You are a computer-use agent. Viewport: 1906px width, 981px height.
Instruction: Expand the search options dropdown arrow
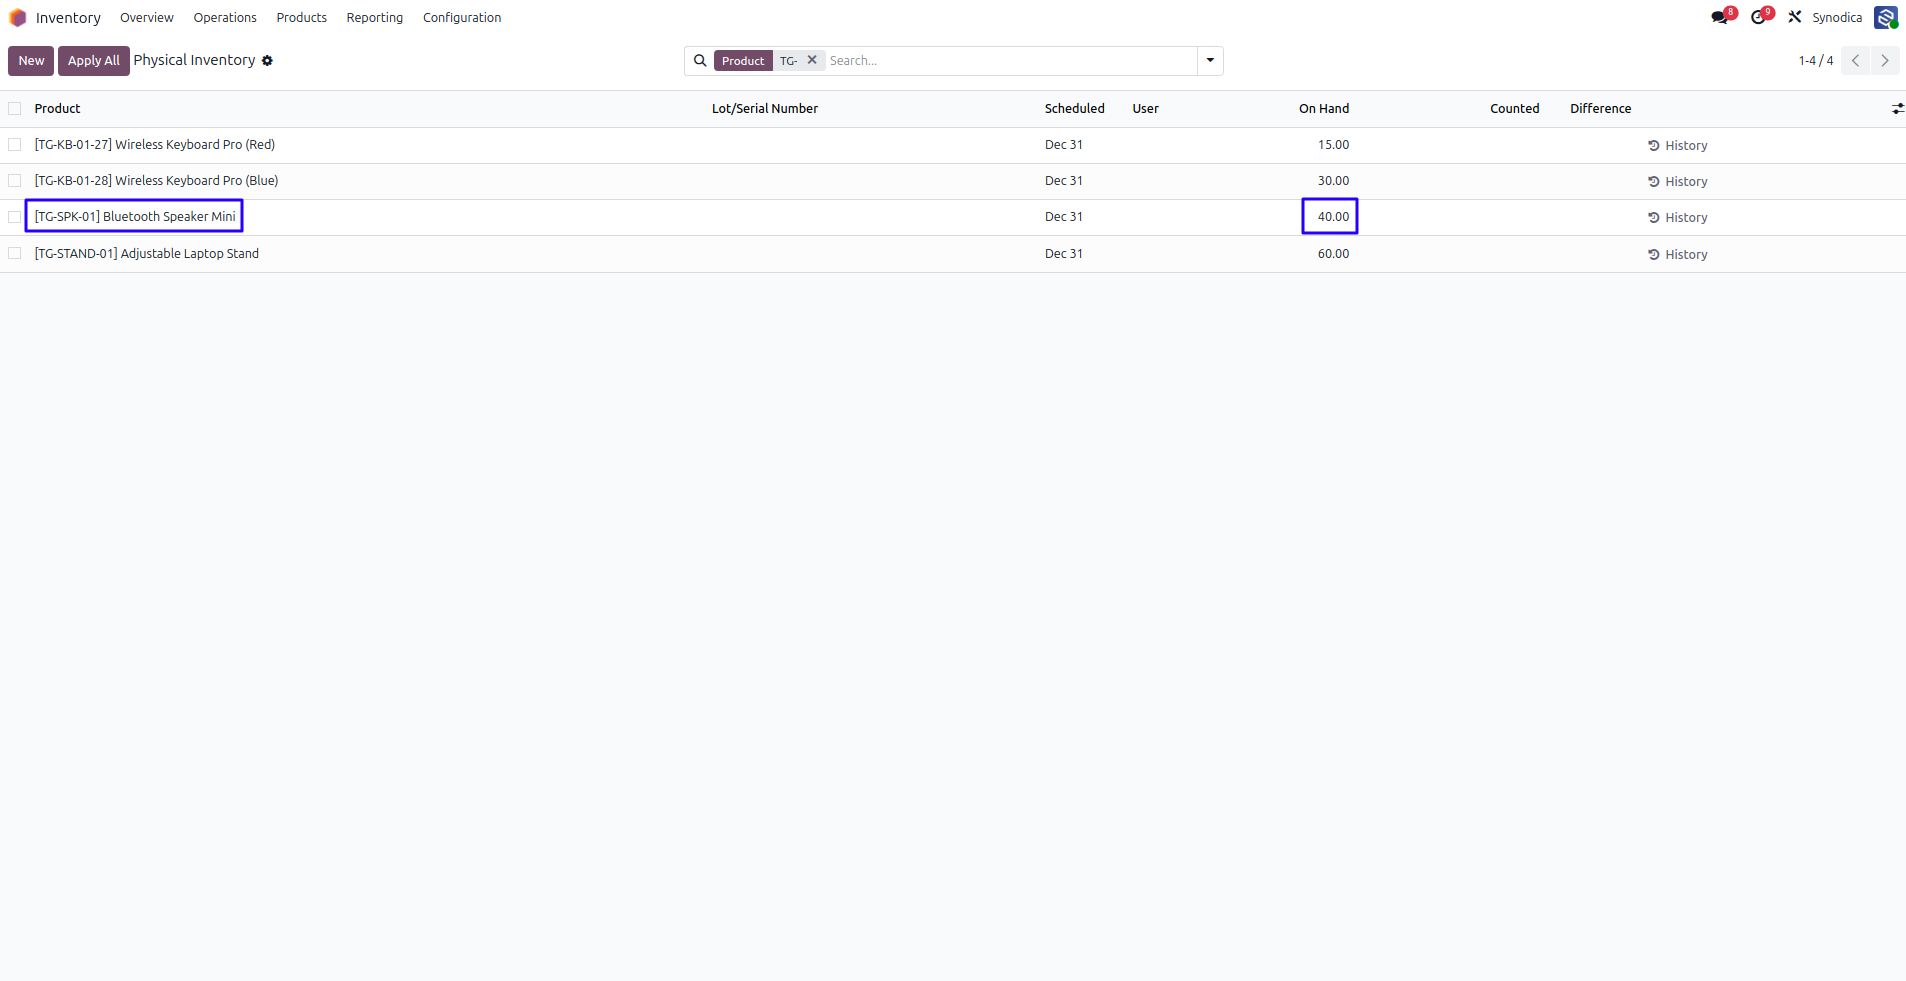click(x=1210, y=61)
